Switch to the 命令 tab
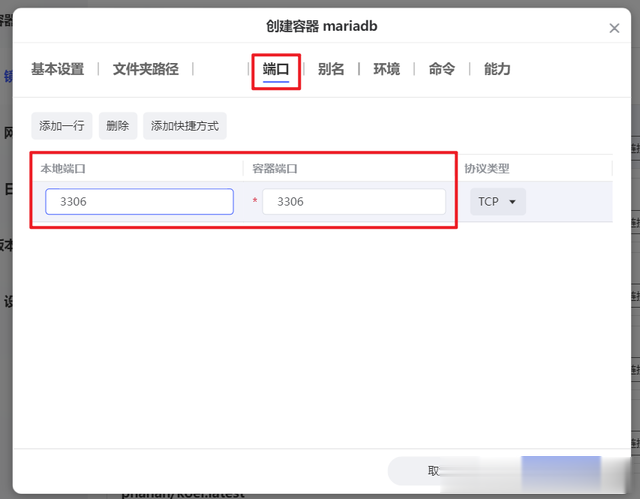Viewport: 640px width, 499px height. [x=442, y=69]
